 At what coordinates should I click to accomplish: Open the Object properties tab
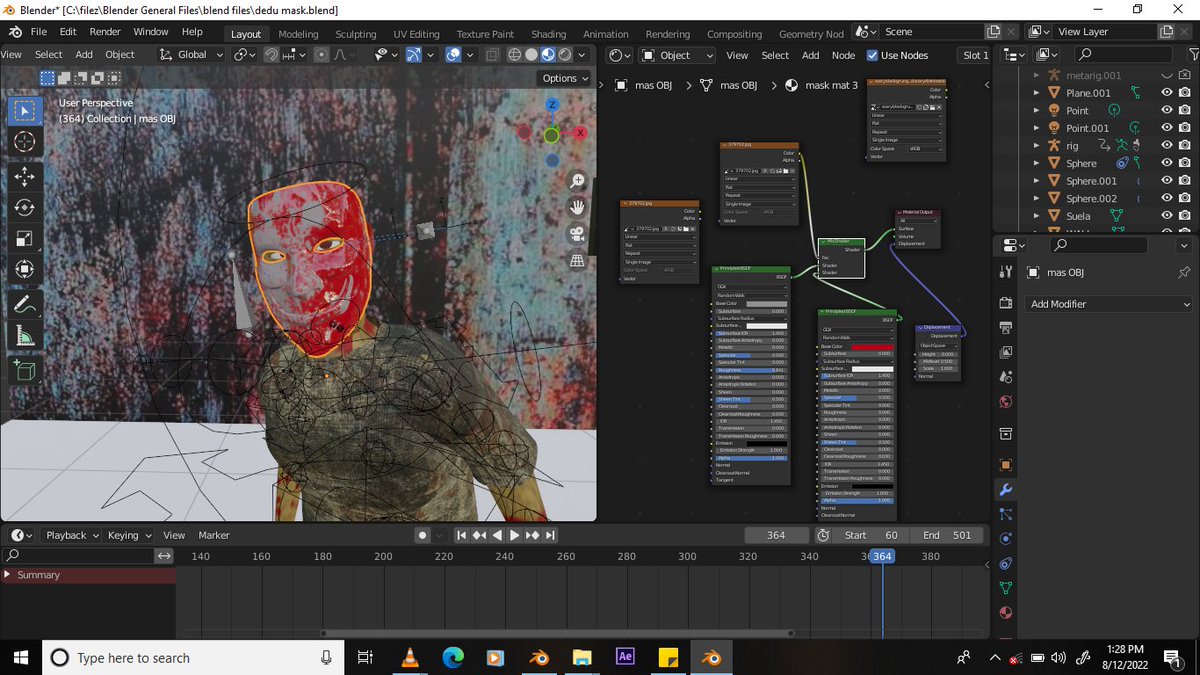[x=1006, y=465]
